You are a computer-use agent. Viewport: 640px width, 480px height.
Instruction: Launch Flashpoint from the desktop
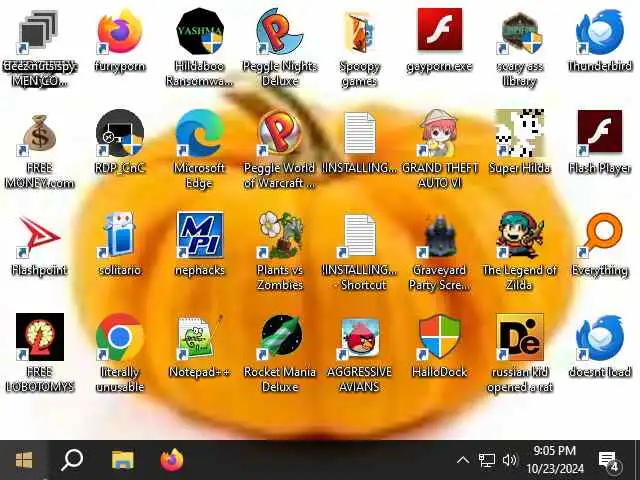39,237
